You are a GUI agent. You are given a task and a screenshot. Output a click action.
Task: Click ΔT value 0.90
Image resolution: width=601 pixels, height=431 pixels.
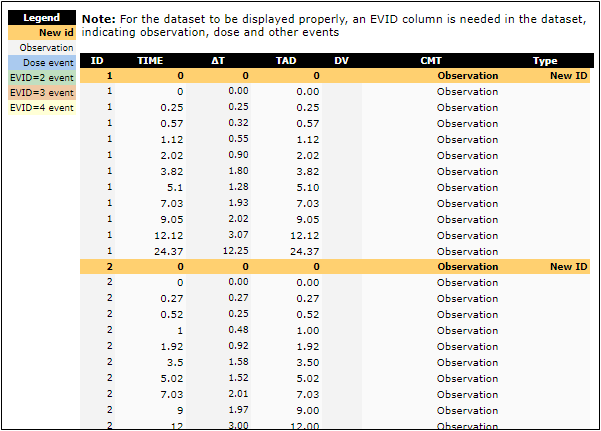pos(238,155)
